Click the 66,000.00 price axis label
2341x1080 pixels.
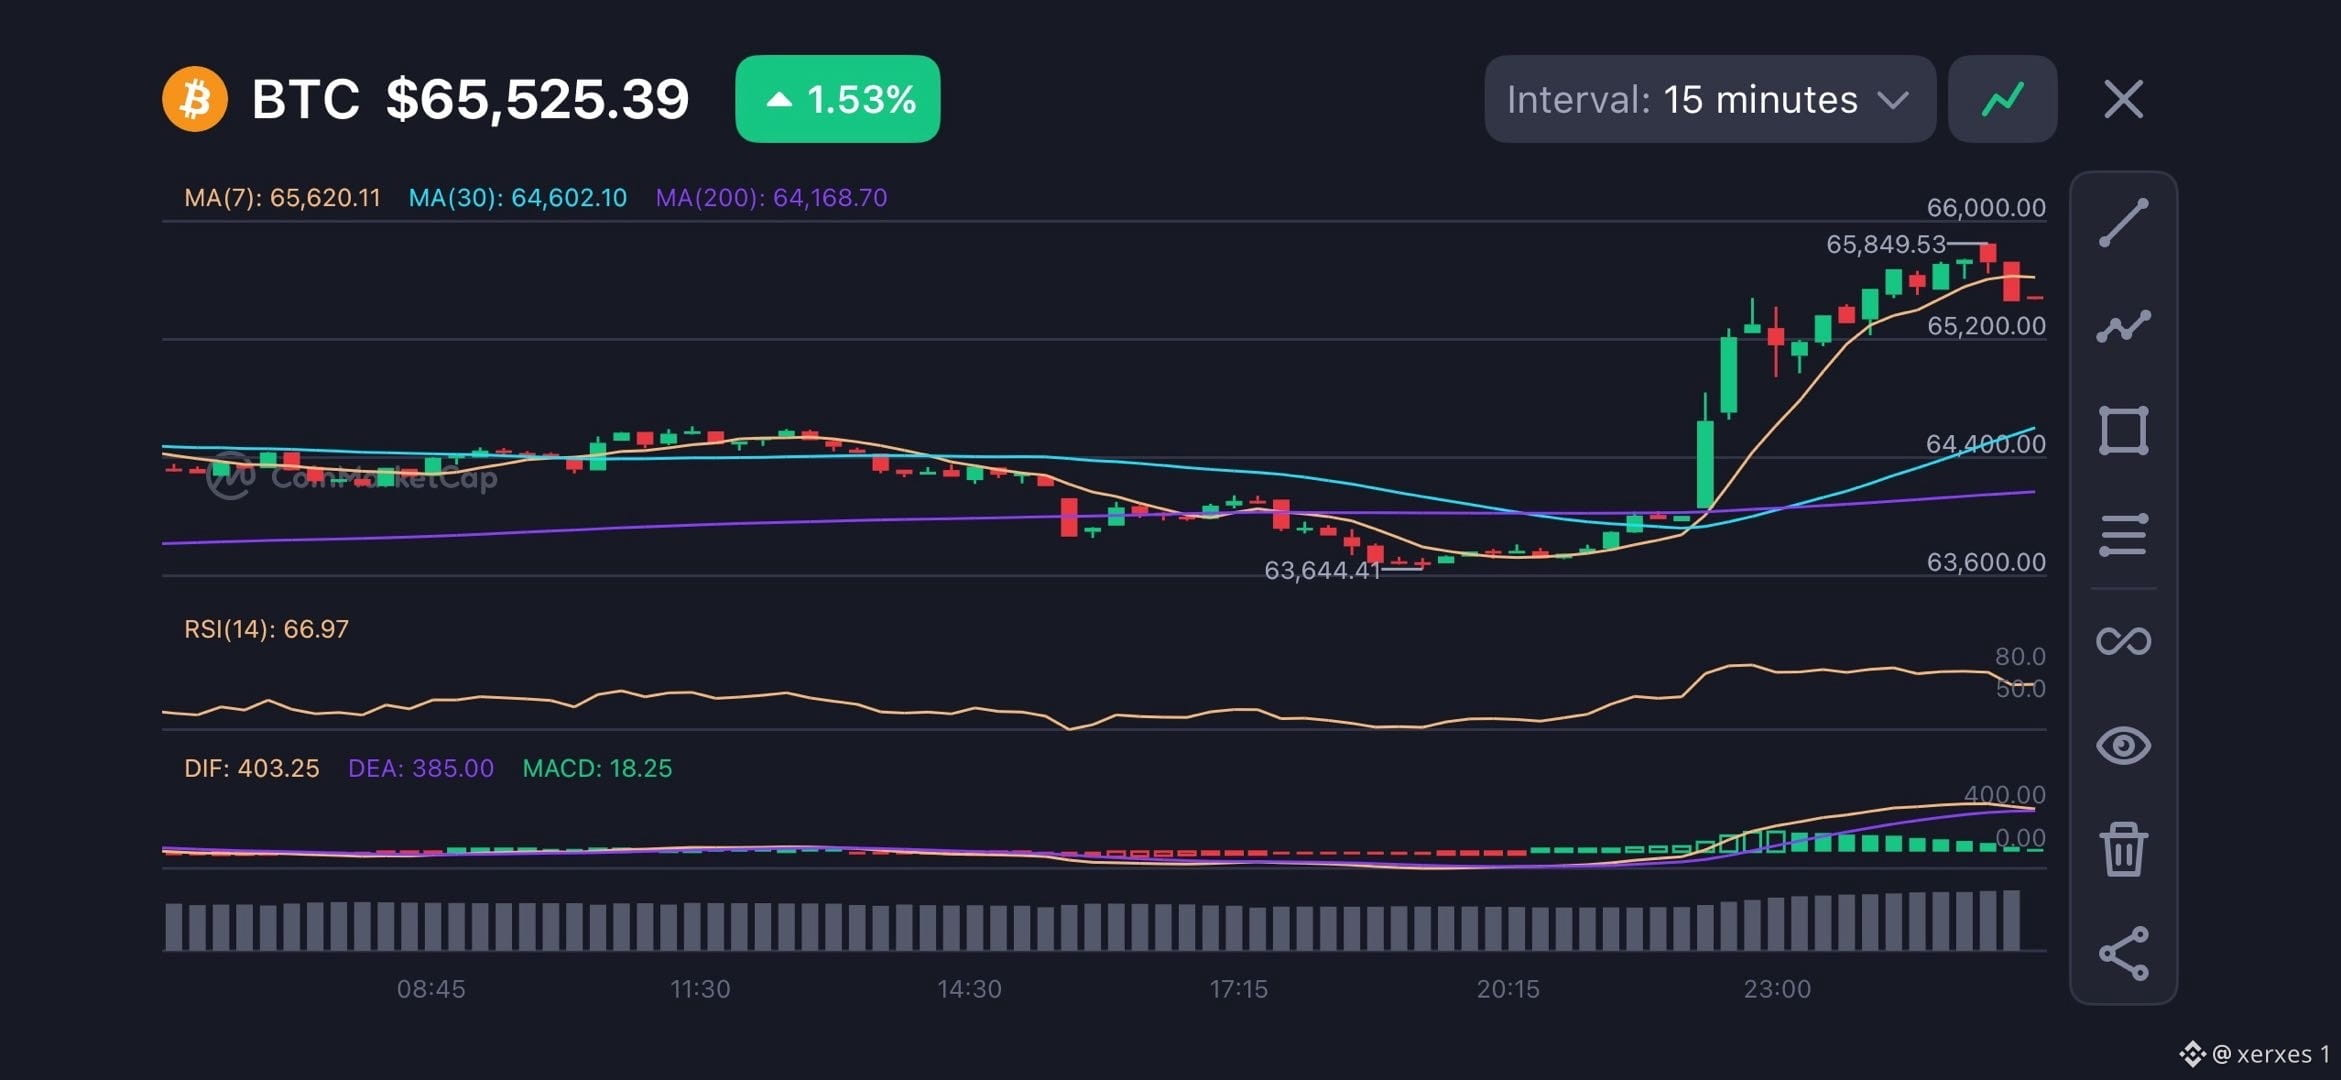(x=1986, y=207)
